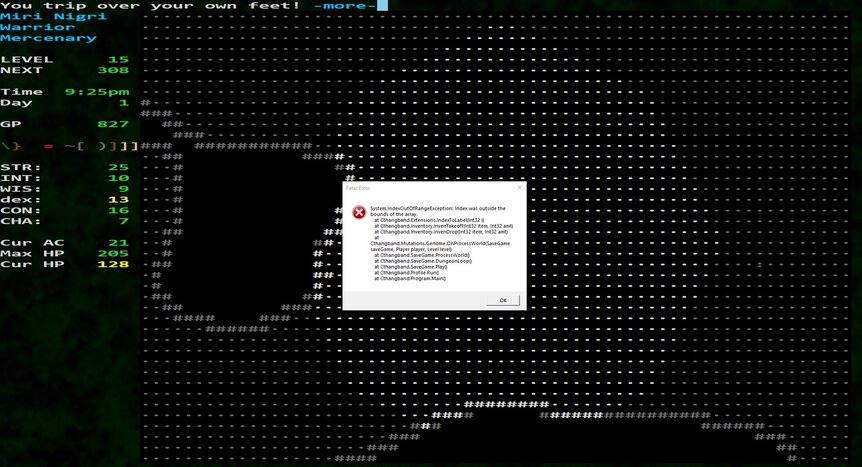Click the GP 827 gold counter
Screen dimensions: 862x467
point(64,124)
